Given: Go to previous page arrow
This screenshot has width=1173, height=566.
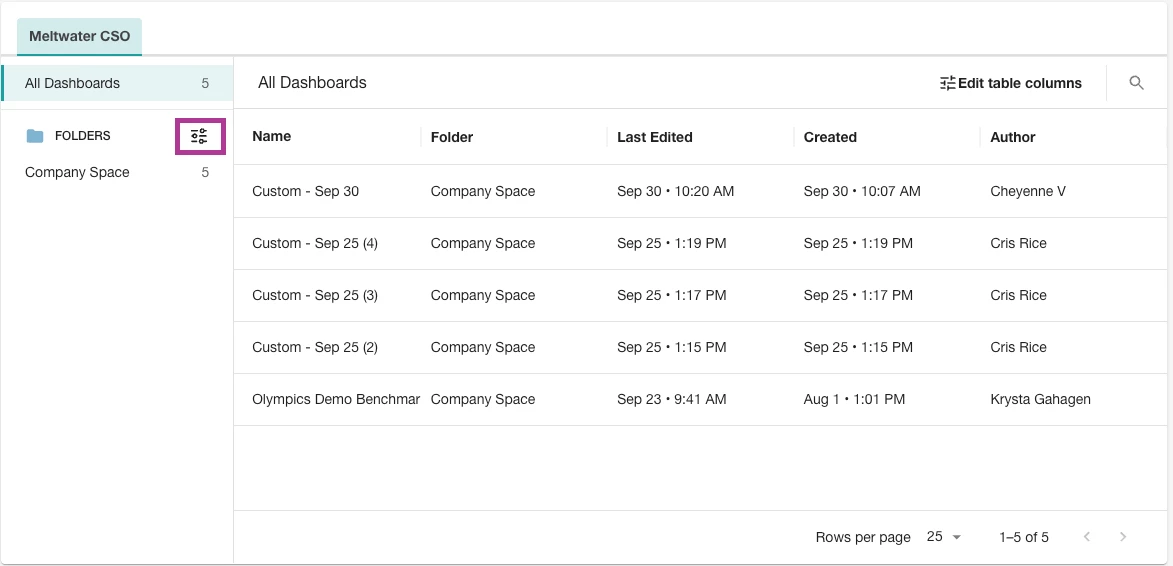Looking at the screenshot, I should (x=1087, y=537).
